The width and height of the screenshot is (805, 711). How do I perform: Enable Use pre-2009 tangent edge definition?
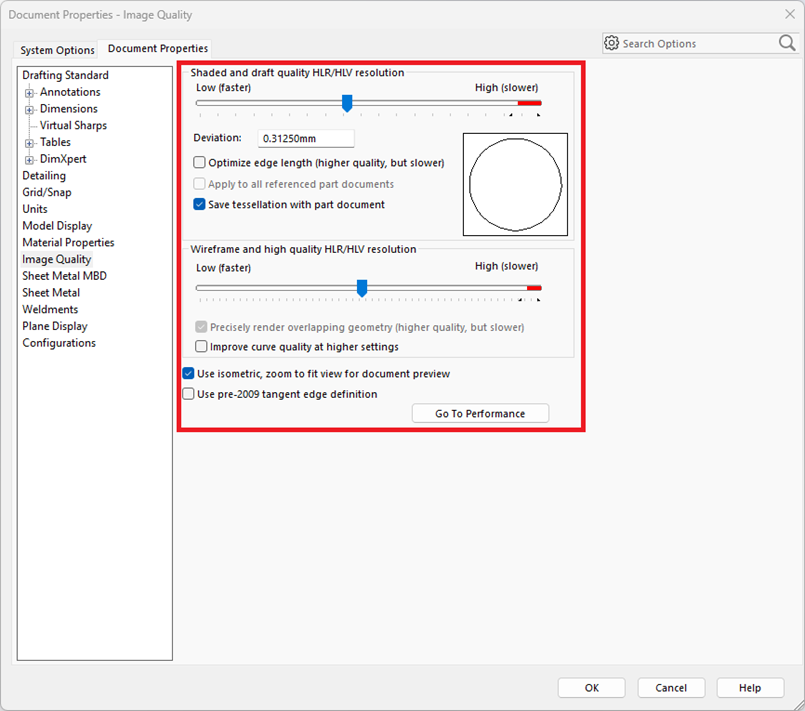coord(188,394)
